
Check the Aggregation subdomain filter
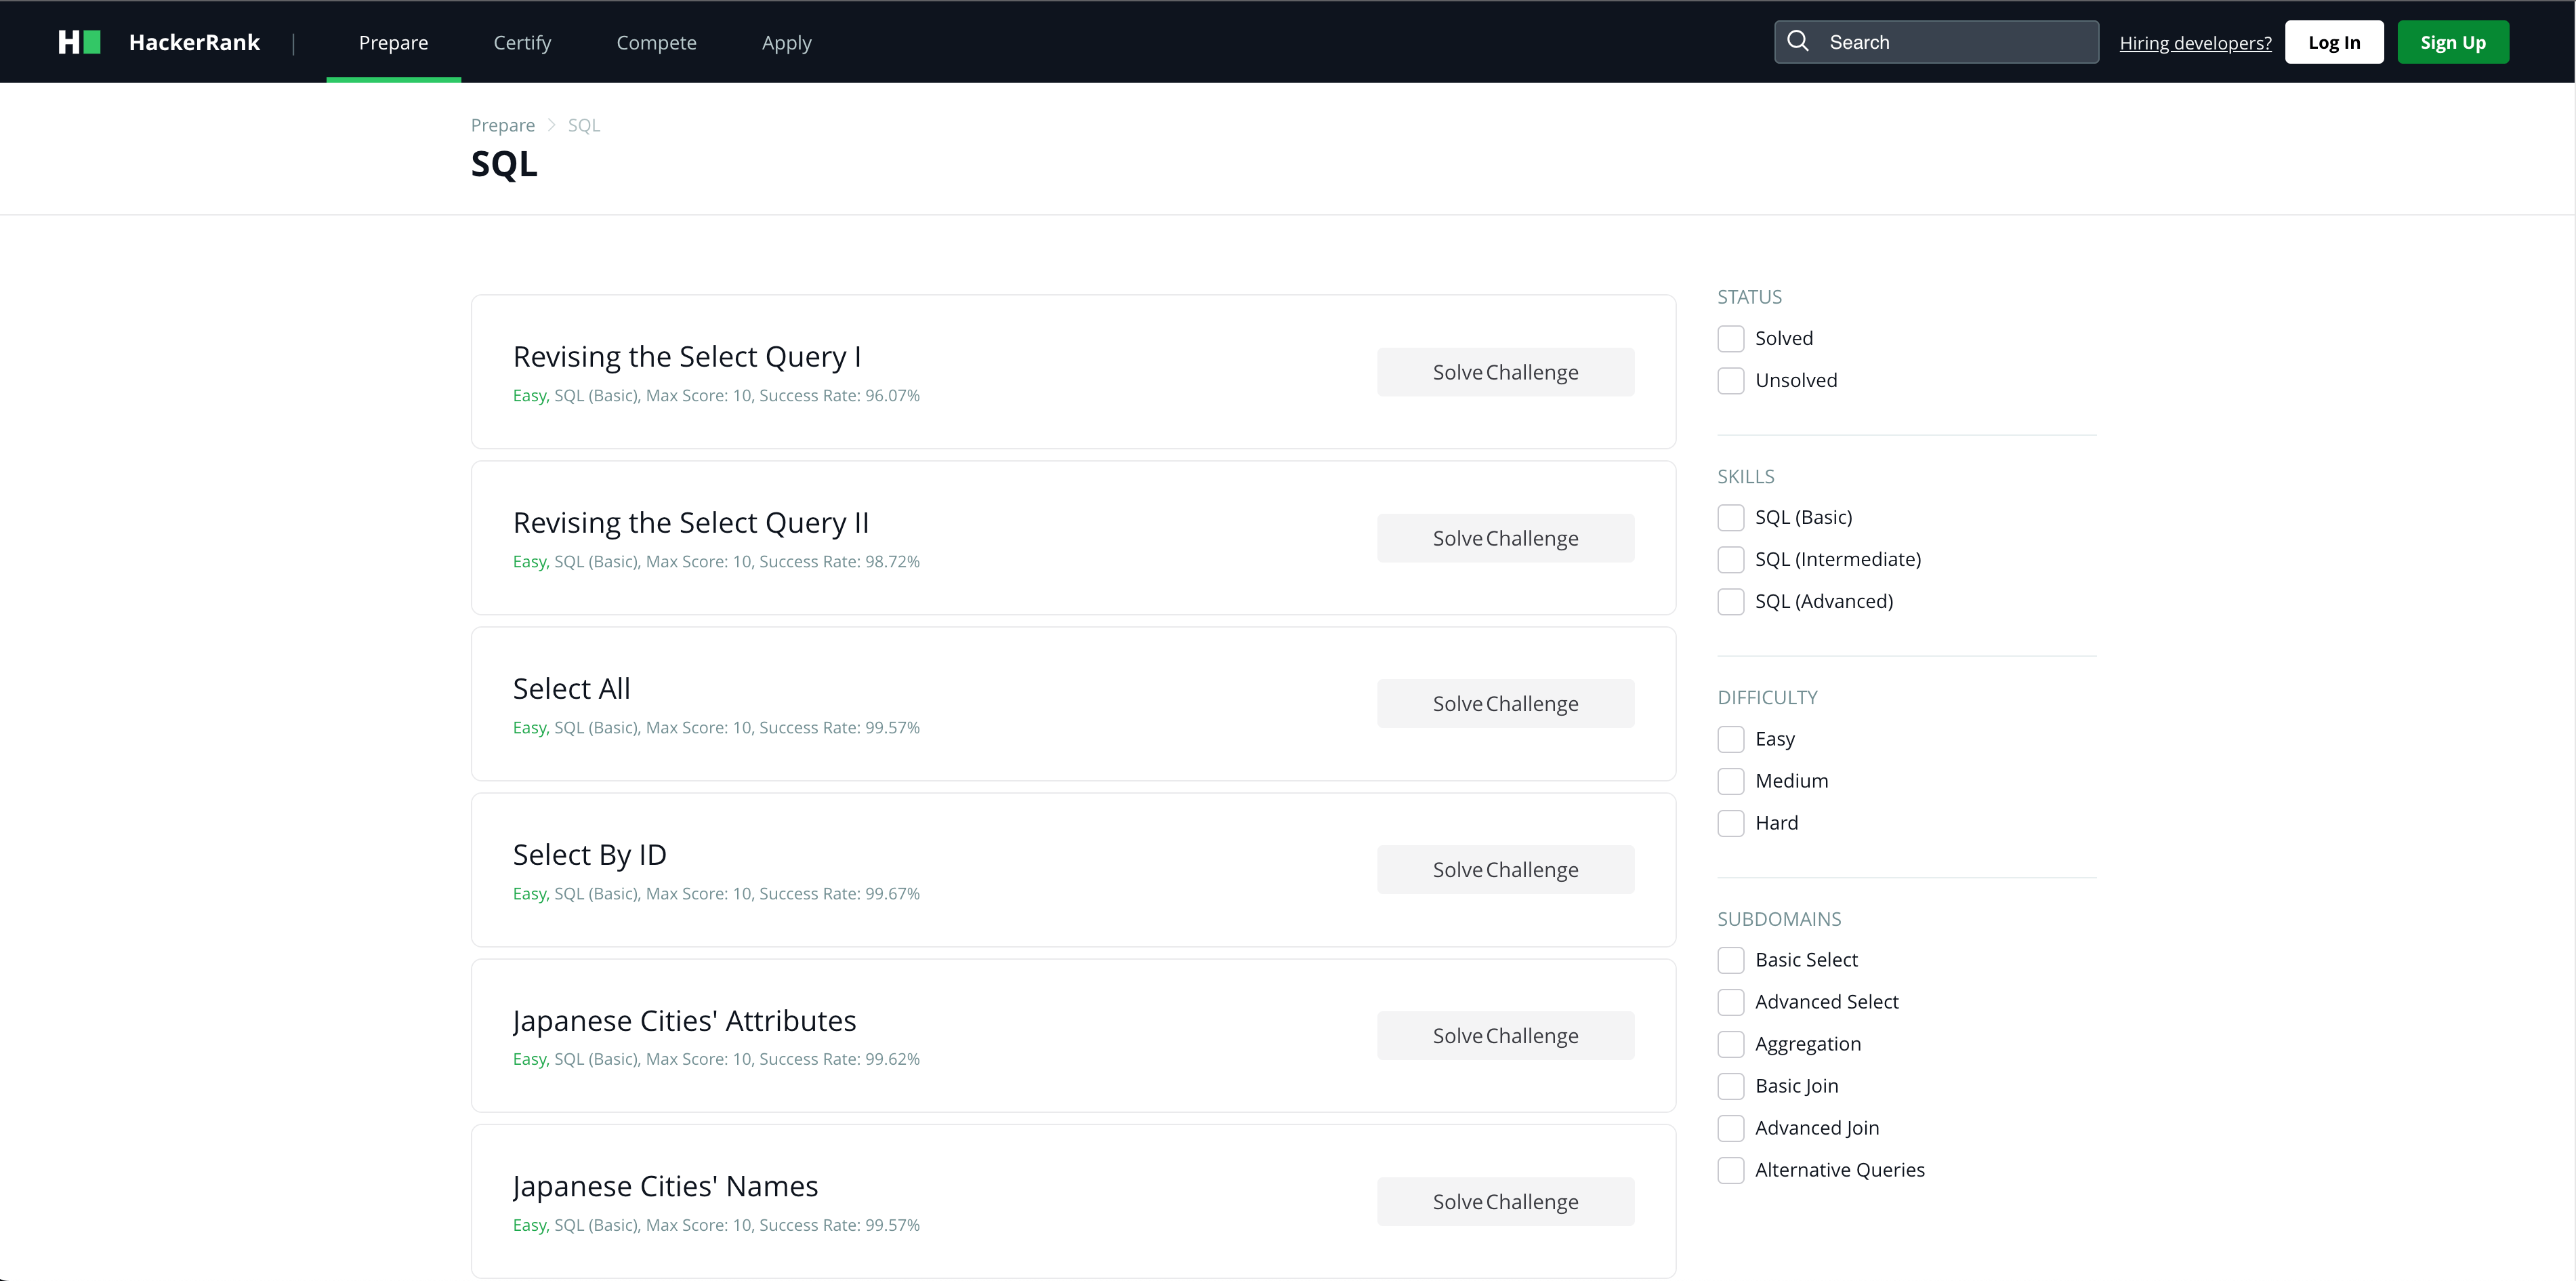1731,1044
